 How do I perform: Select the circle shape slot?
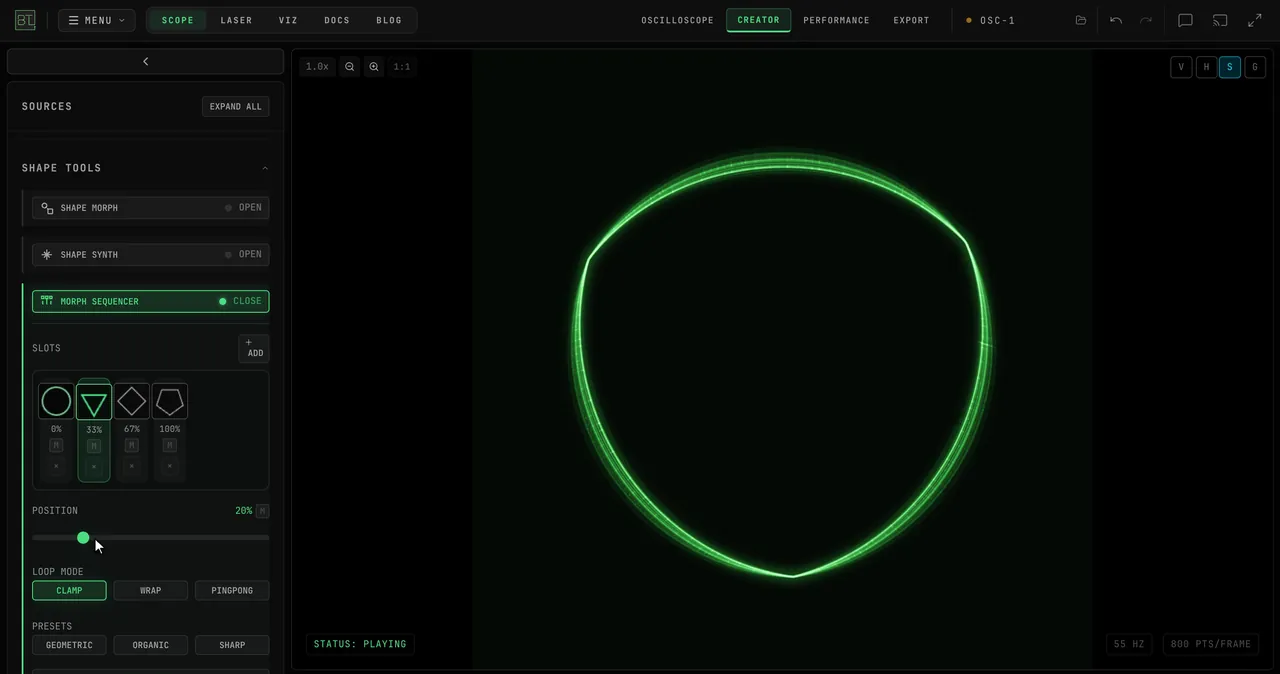56,402
